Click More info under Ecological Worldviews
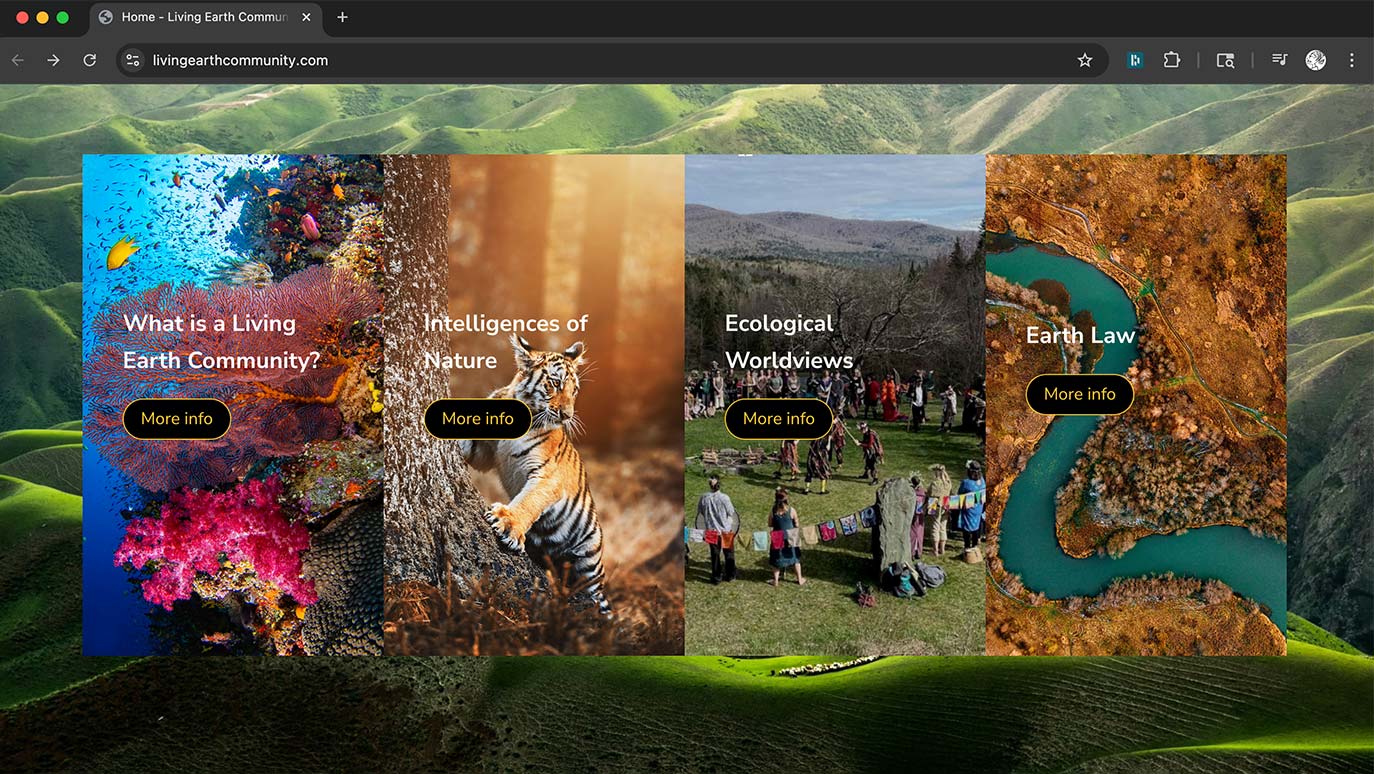This screenshot has width=1374, height=774. [x=779, y=419]
